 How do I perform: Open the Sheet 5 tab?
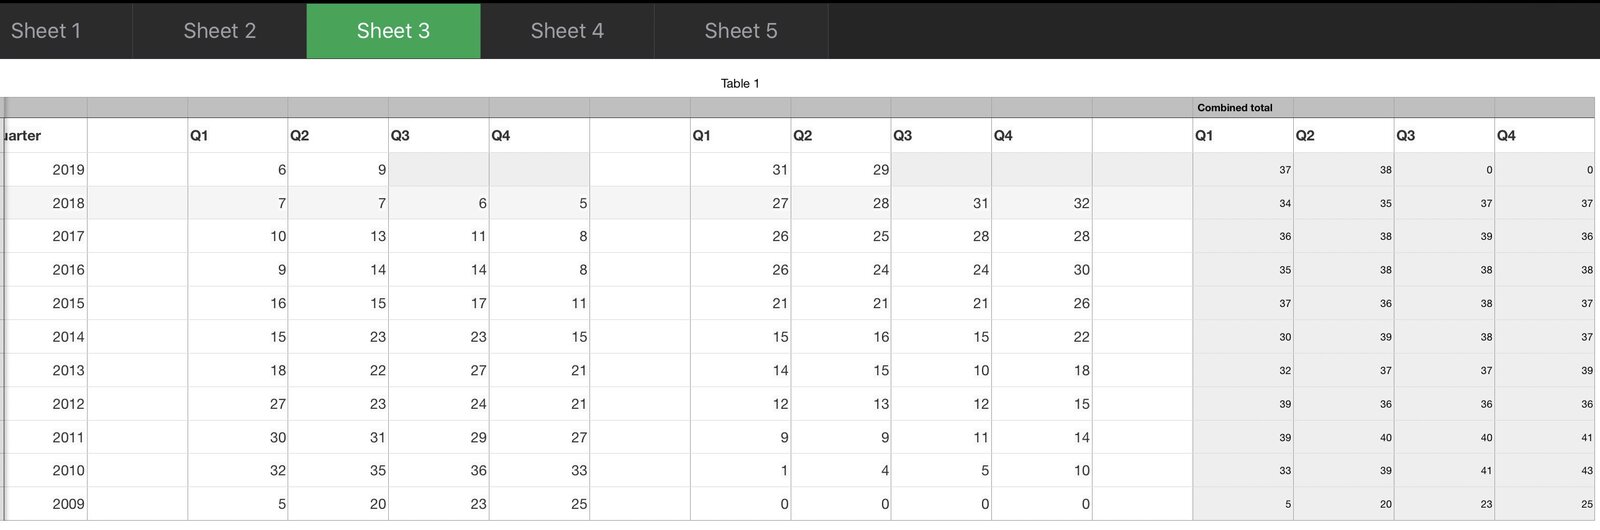[741, 31]
